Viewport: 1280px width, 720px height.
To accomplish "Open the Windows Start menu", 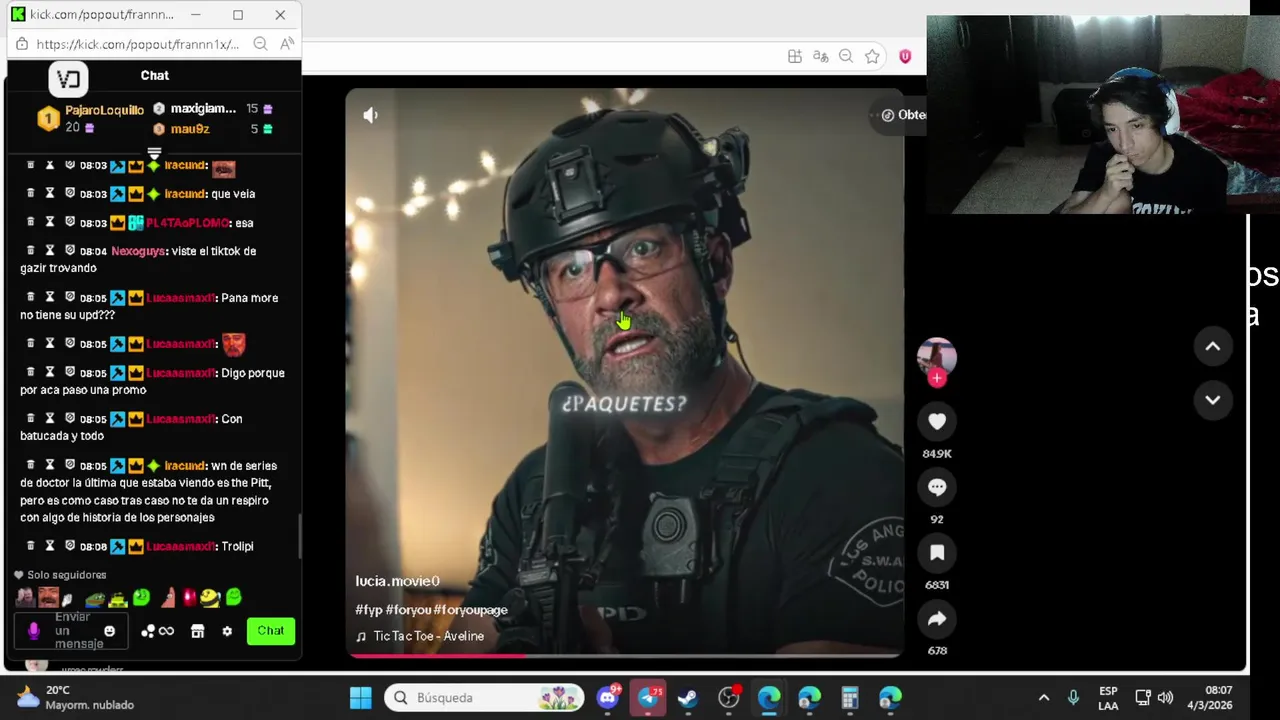I will [x=360, y=698].
